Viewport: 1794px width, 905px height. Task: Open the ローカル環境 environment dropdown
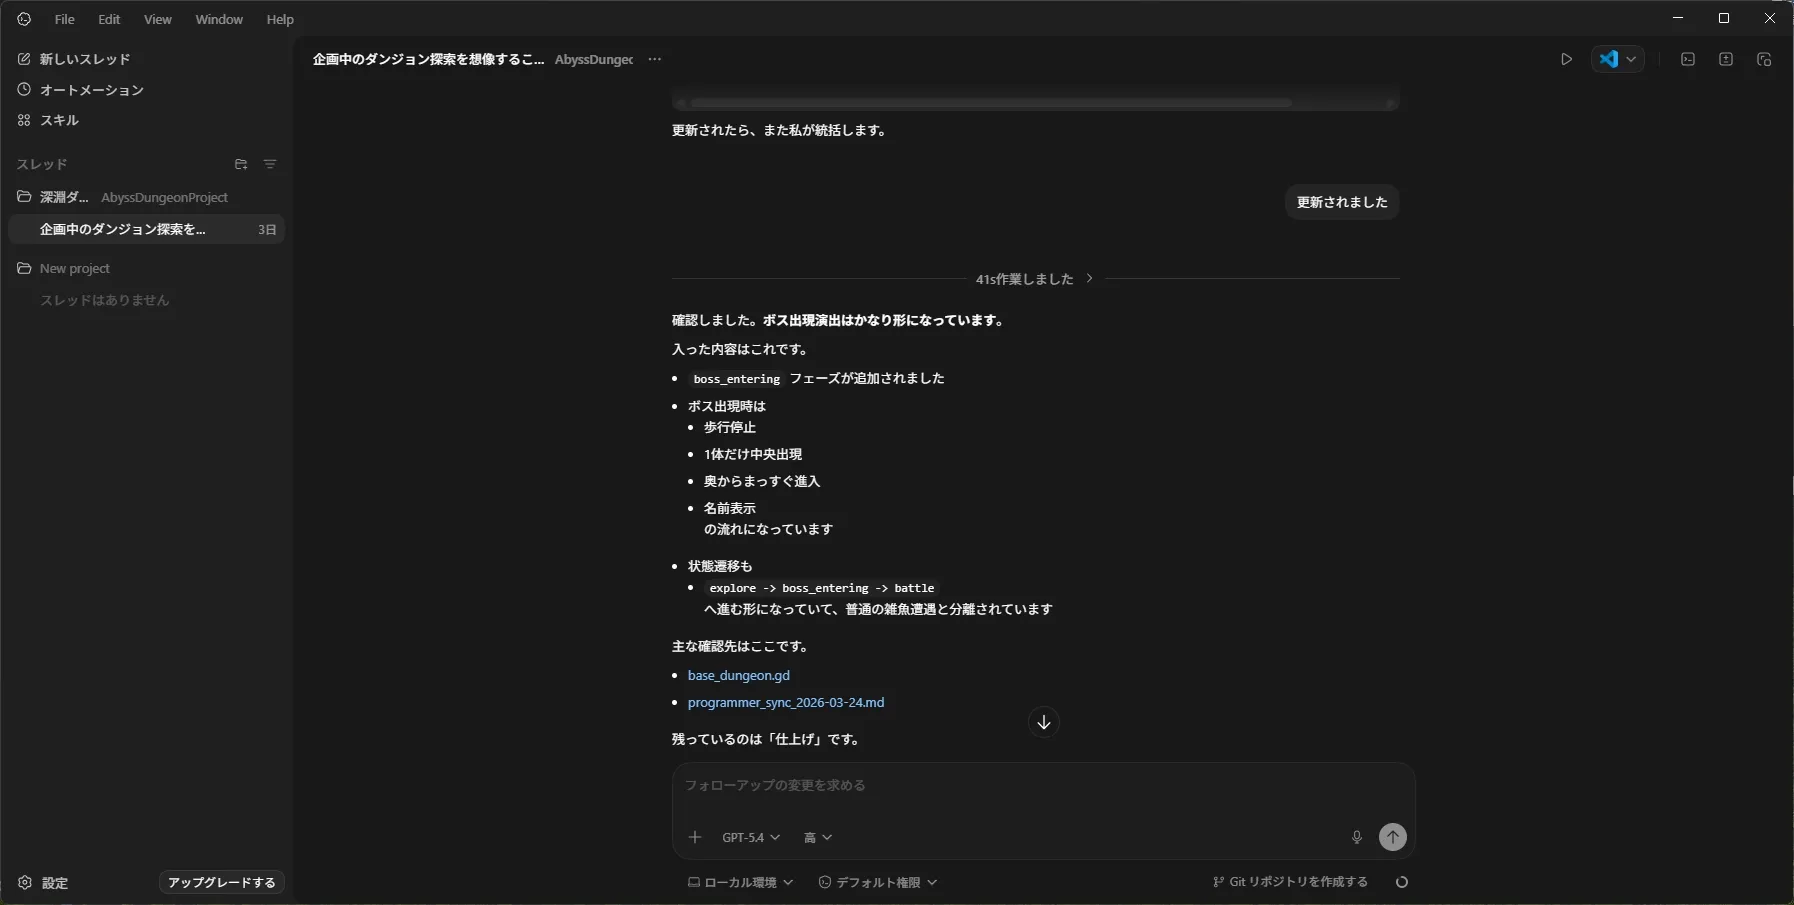(x=739, y=883)
